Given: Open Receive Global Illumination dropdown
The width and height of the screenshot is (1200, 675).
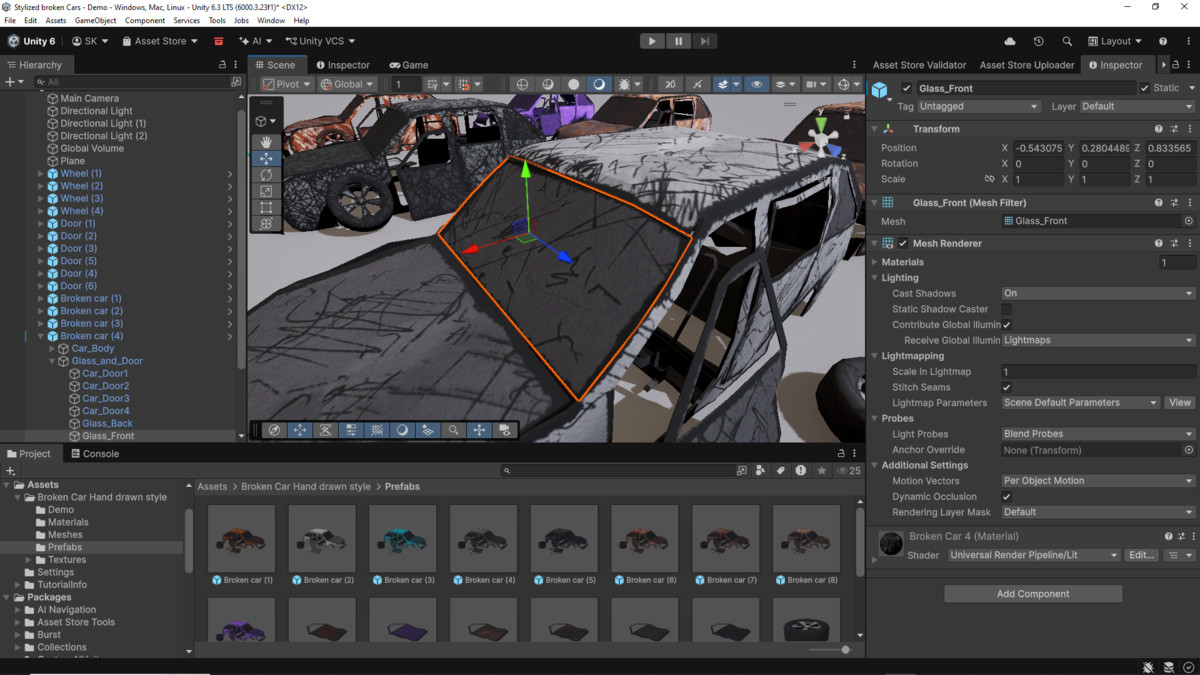Looking at the screenshot, I should click(1098, 340).
